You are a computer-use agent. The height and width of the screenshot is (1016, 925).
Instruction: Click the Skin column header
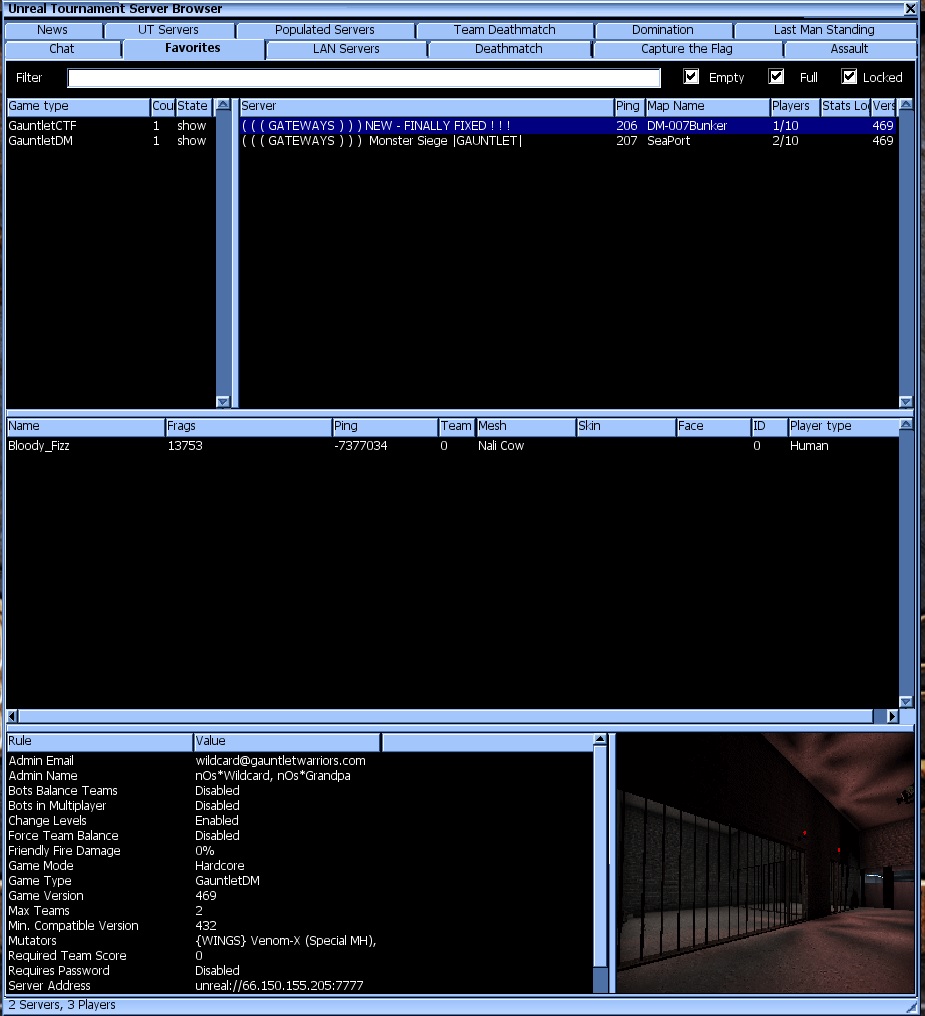pos(626,426)
